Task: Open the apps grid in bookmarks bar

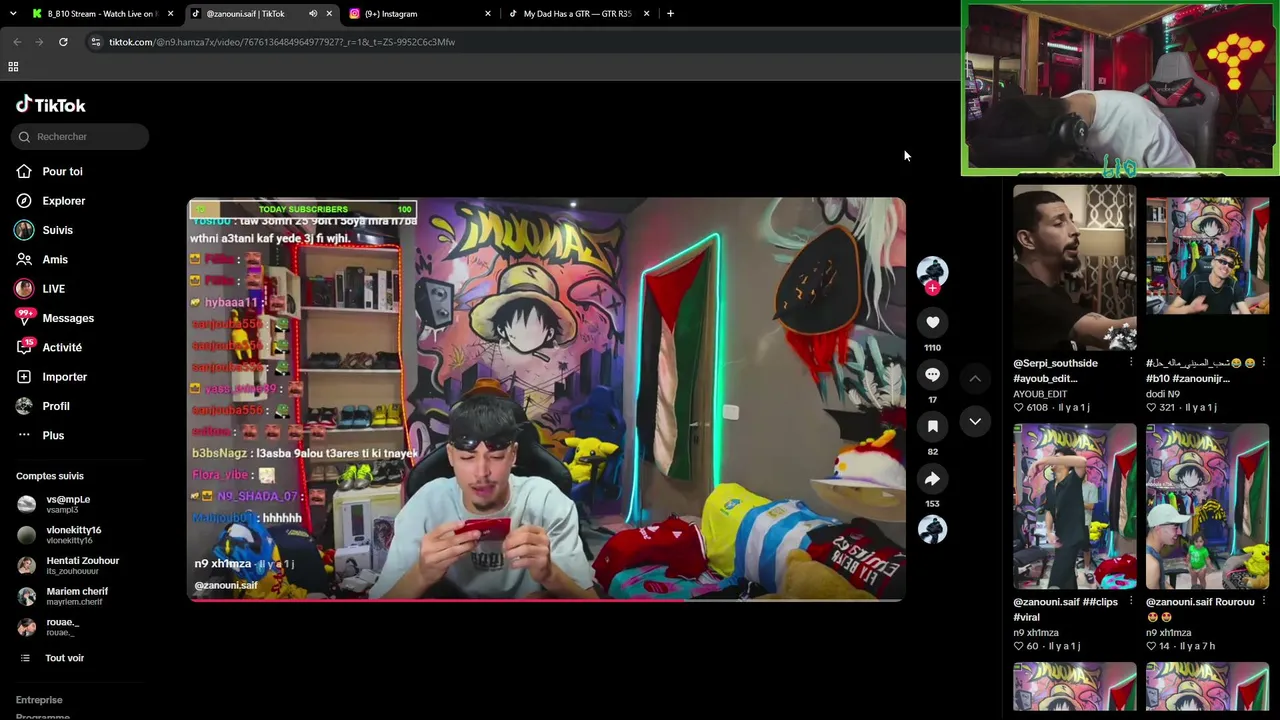Action: point(13,67)
